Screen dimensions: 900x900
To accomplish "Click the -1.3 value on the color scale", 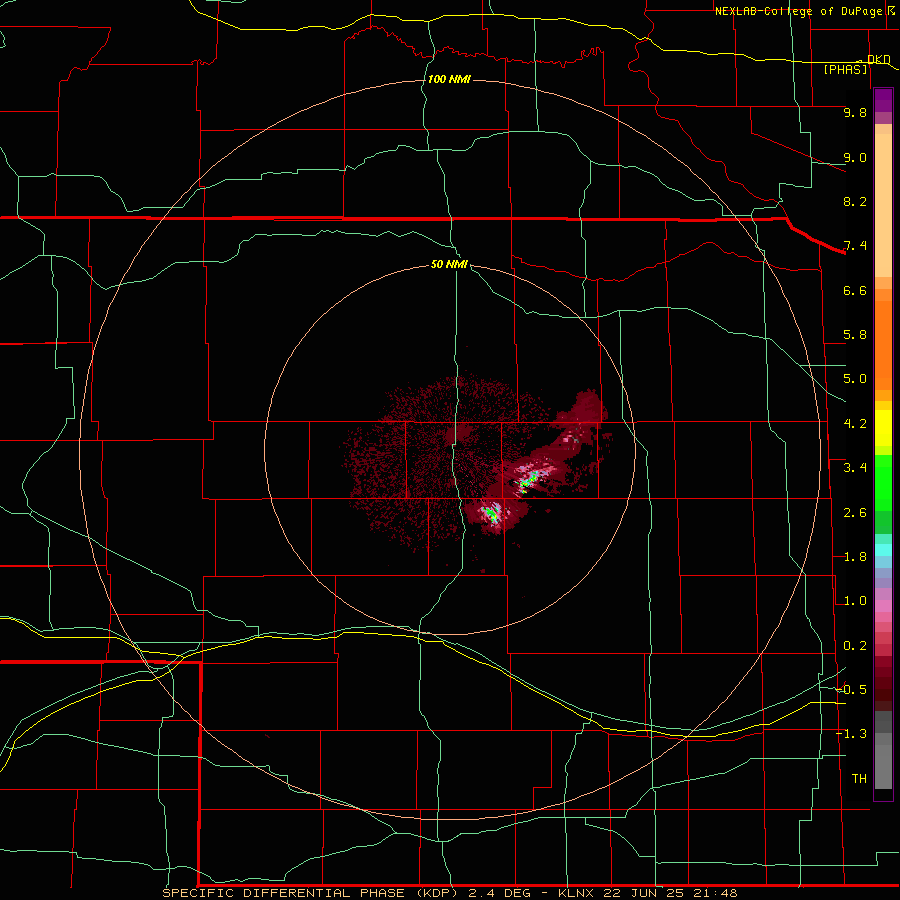I will point(851,734).
